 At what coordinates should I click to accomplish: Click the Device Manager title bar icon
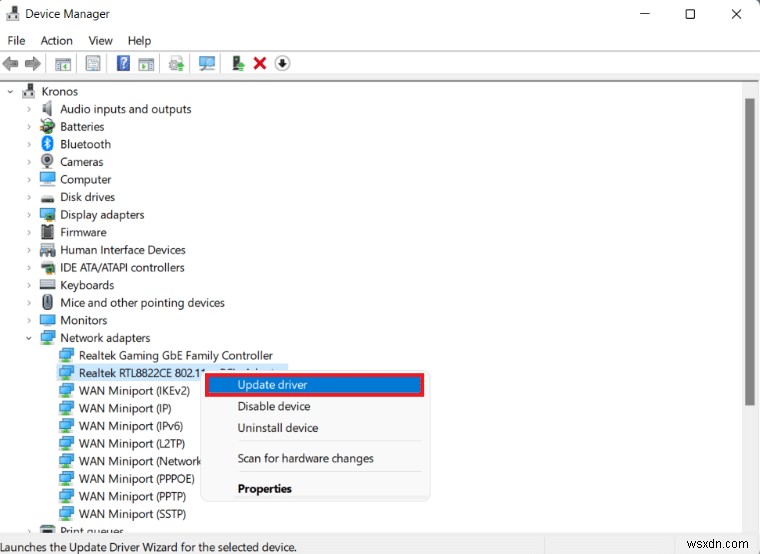click(13, 14)
